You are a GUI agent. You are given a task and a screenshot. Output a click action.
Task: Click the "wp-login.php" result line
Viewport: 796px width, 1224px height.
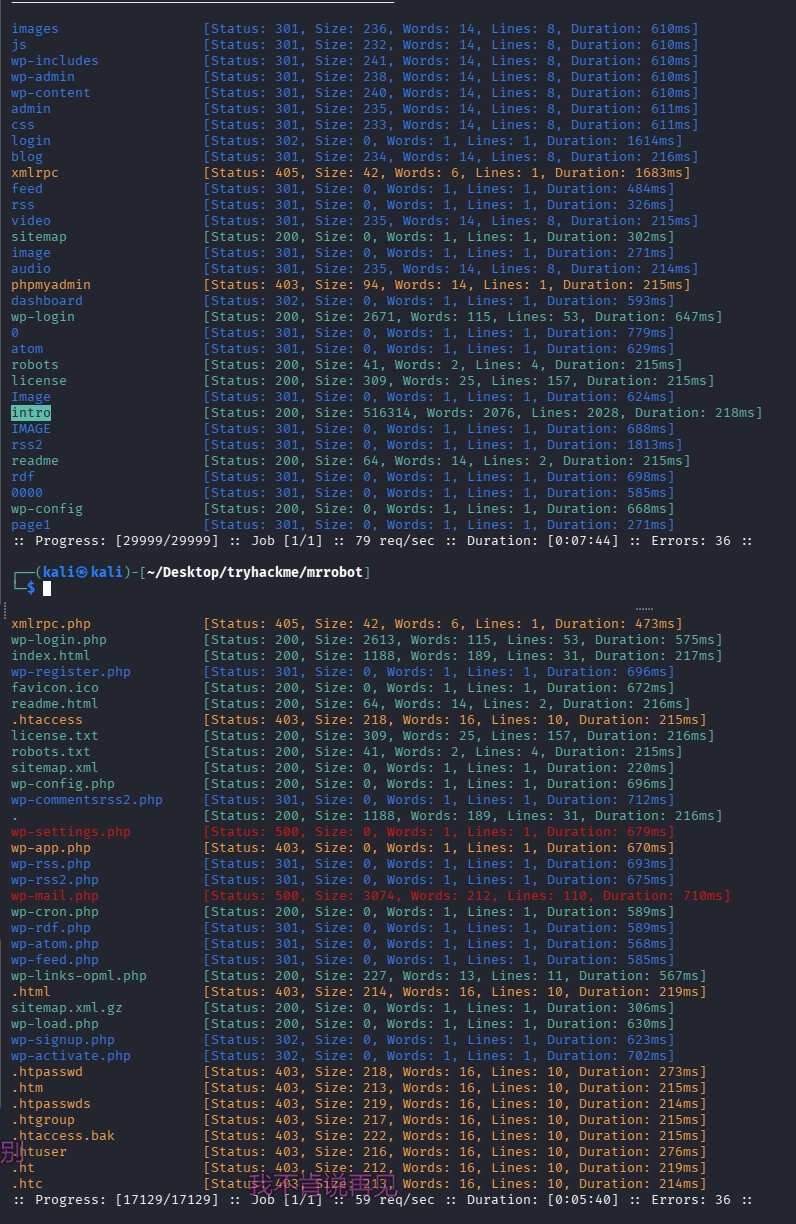[59, 640]
